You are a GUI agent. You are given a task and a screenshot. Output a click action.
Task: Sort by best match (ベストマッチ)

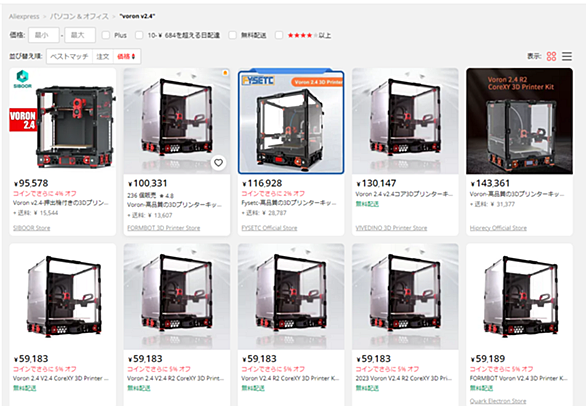(70, 56)
